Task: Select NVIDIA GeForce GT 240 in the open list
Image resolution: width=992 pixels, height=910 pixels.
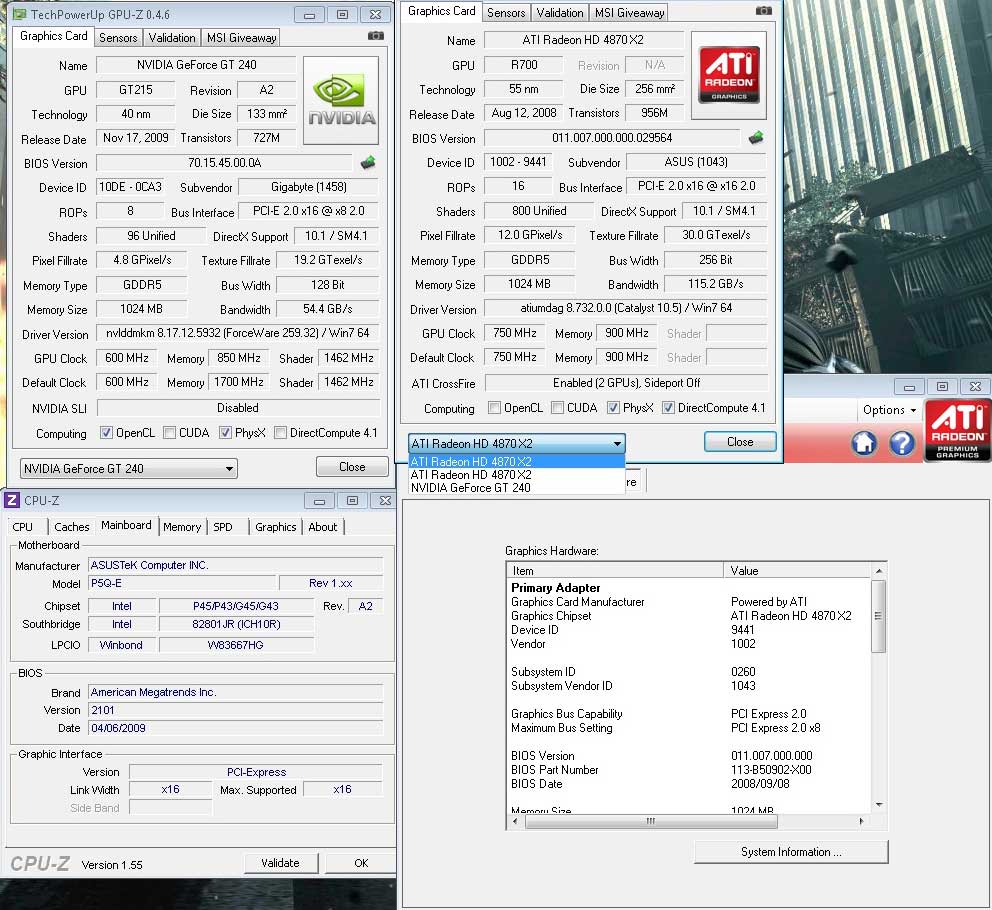Action: click(516, 488)
